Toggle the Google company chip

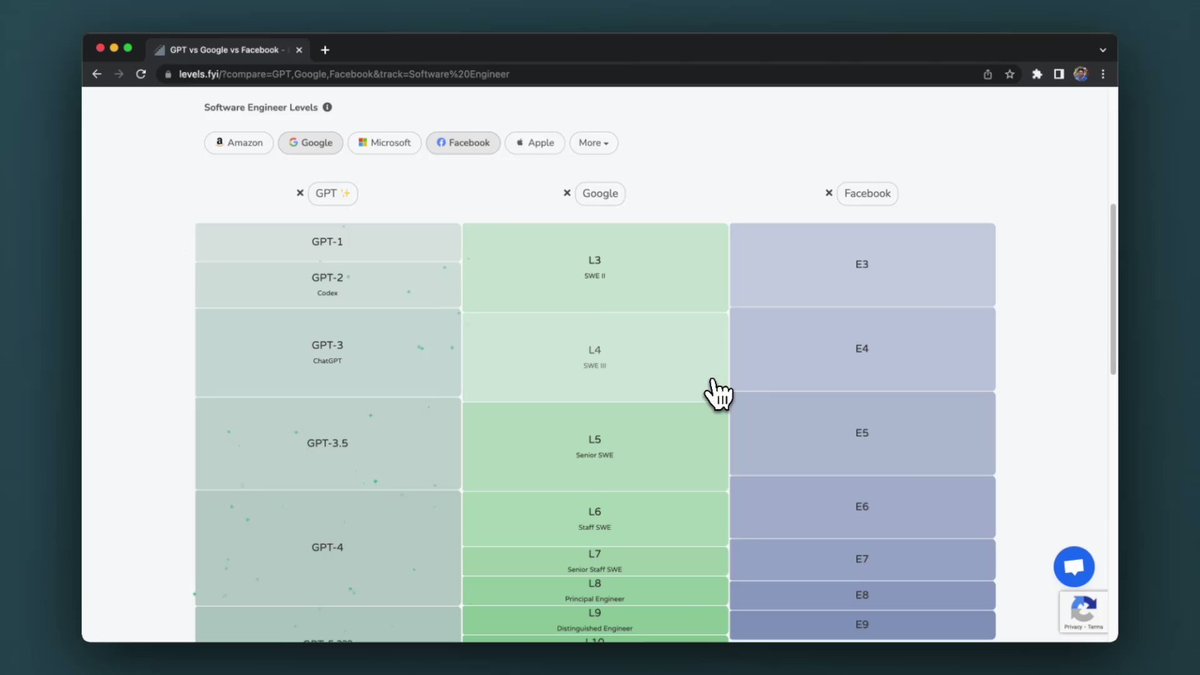311,143
